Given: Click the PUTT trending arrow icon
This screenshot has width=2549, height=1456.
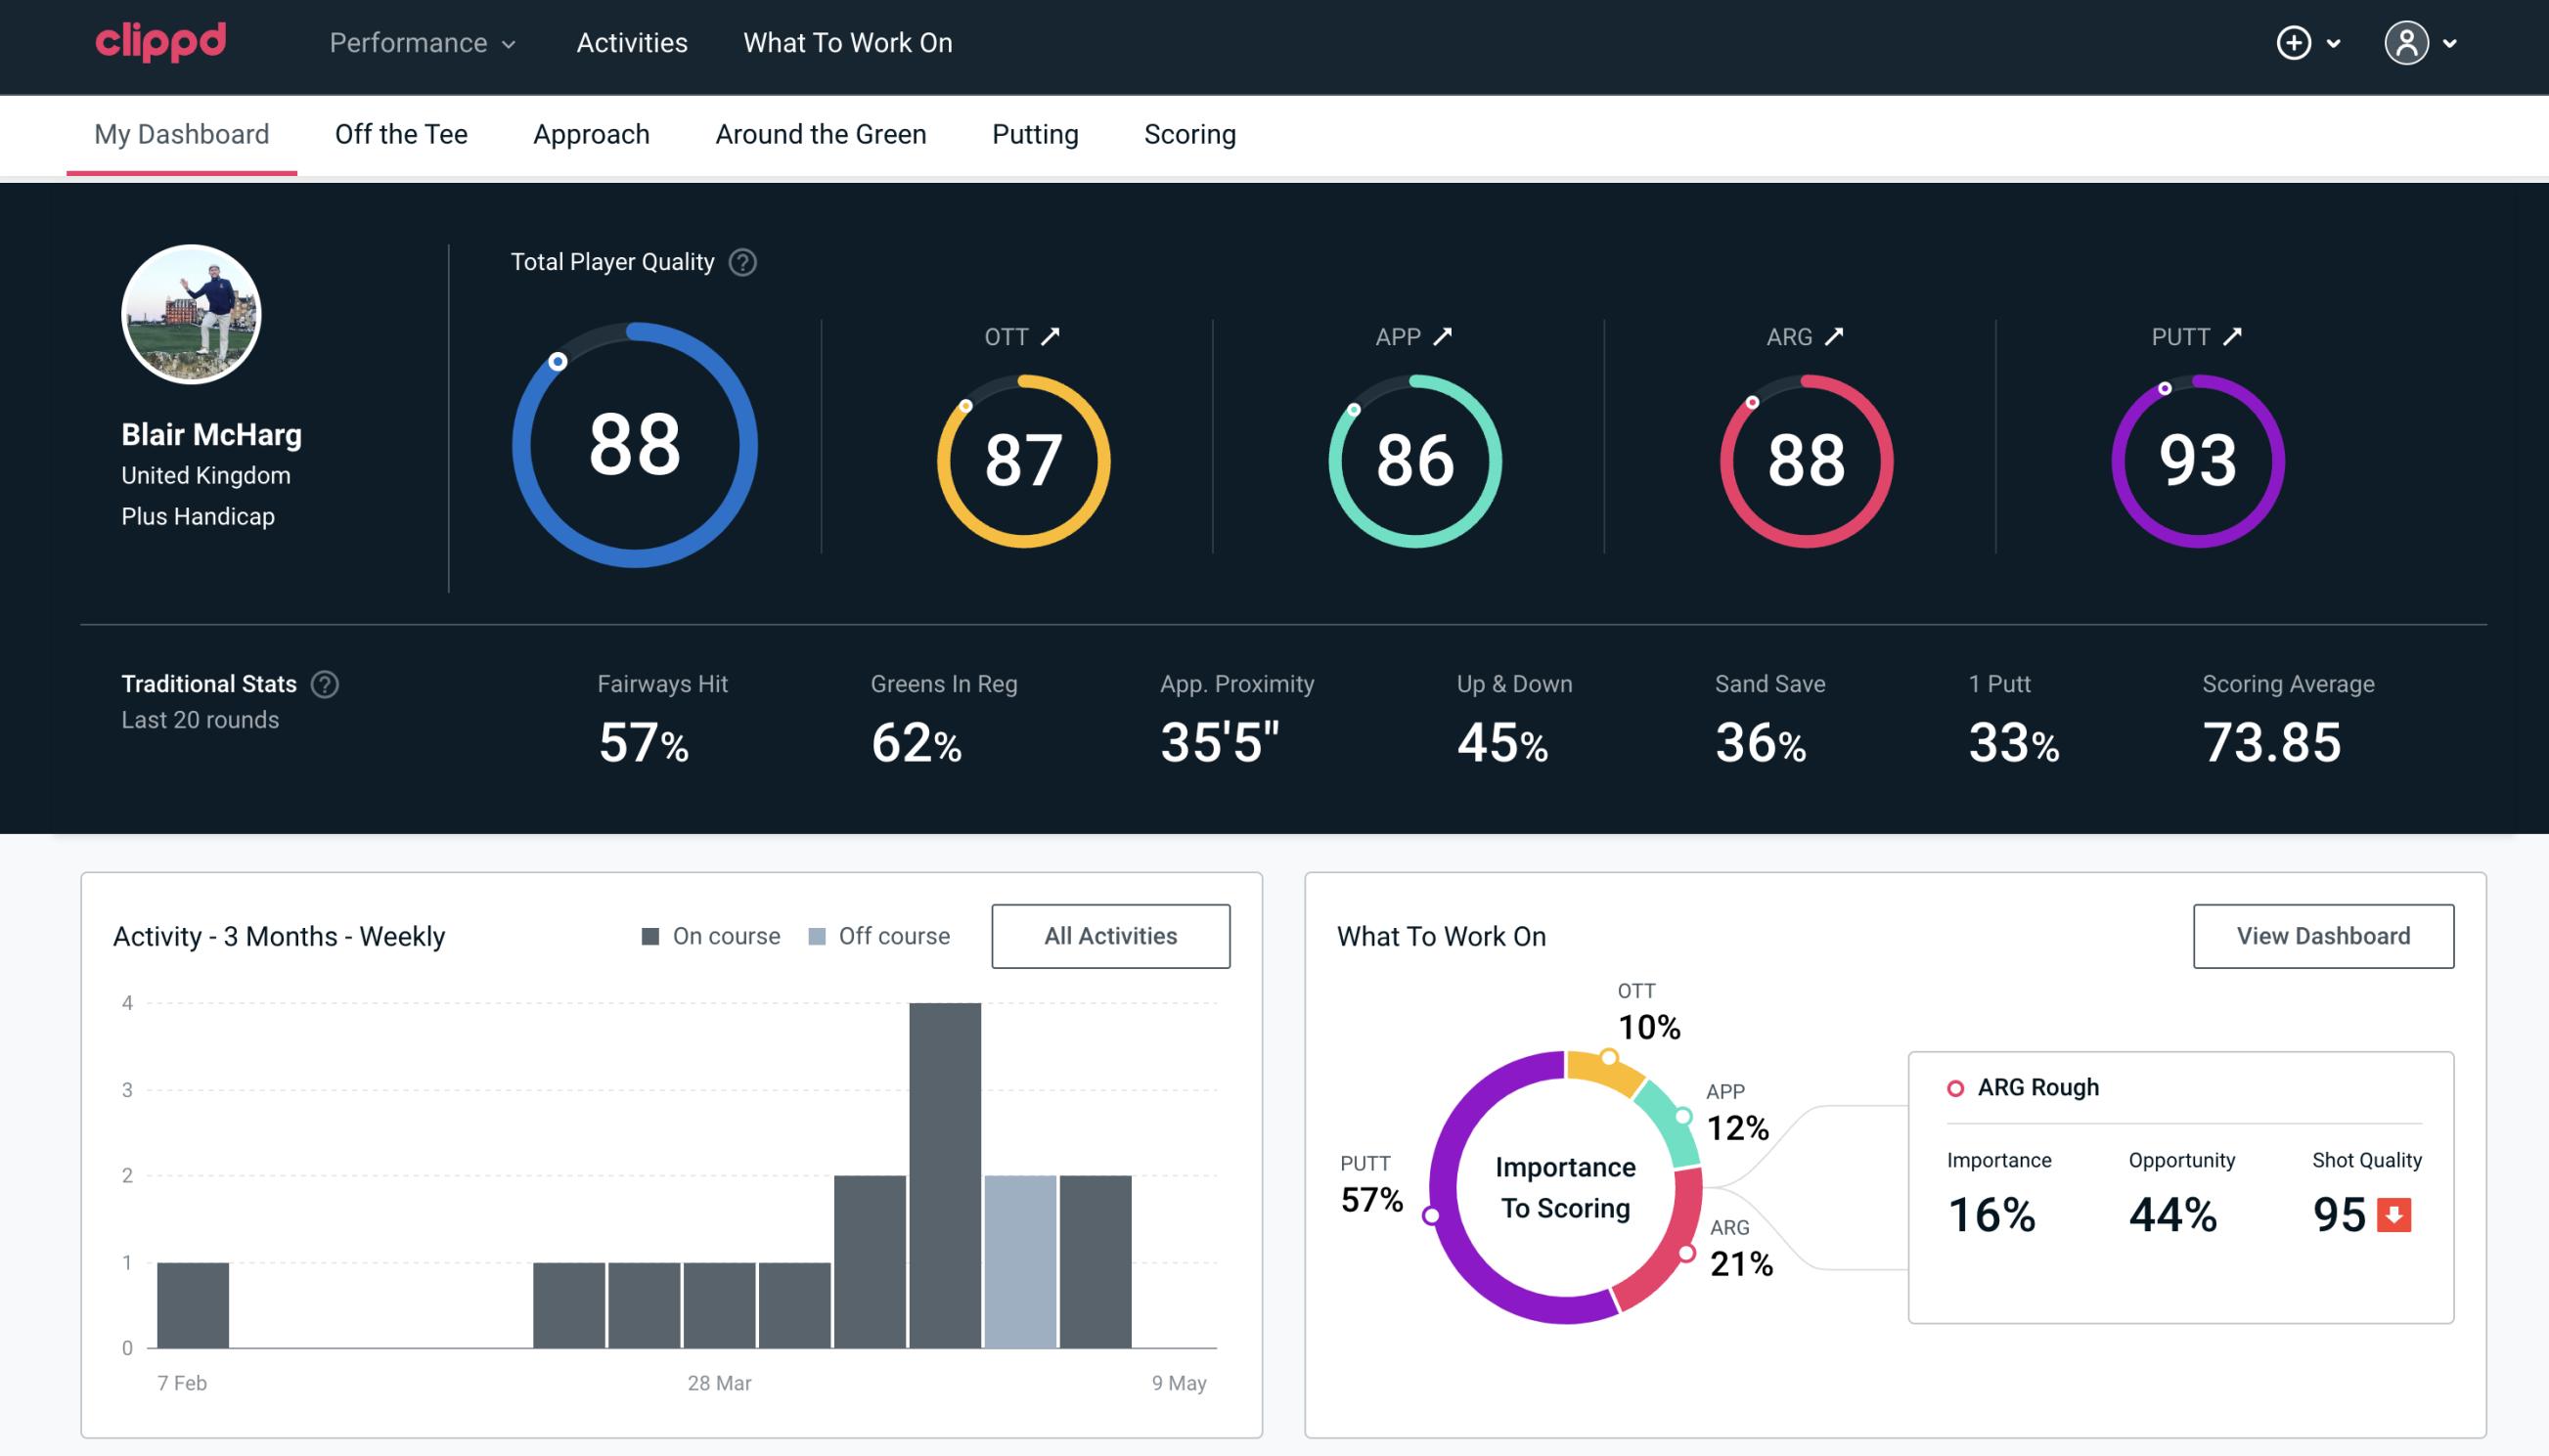Looking at the screenshot, I should coord(2237,336).
